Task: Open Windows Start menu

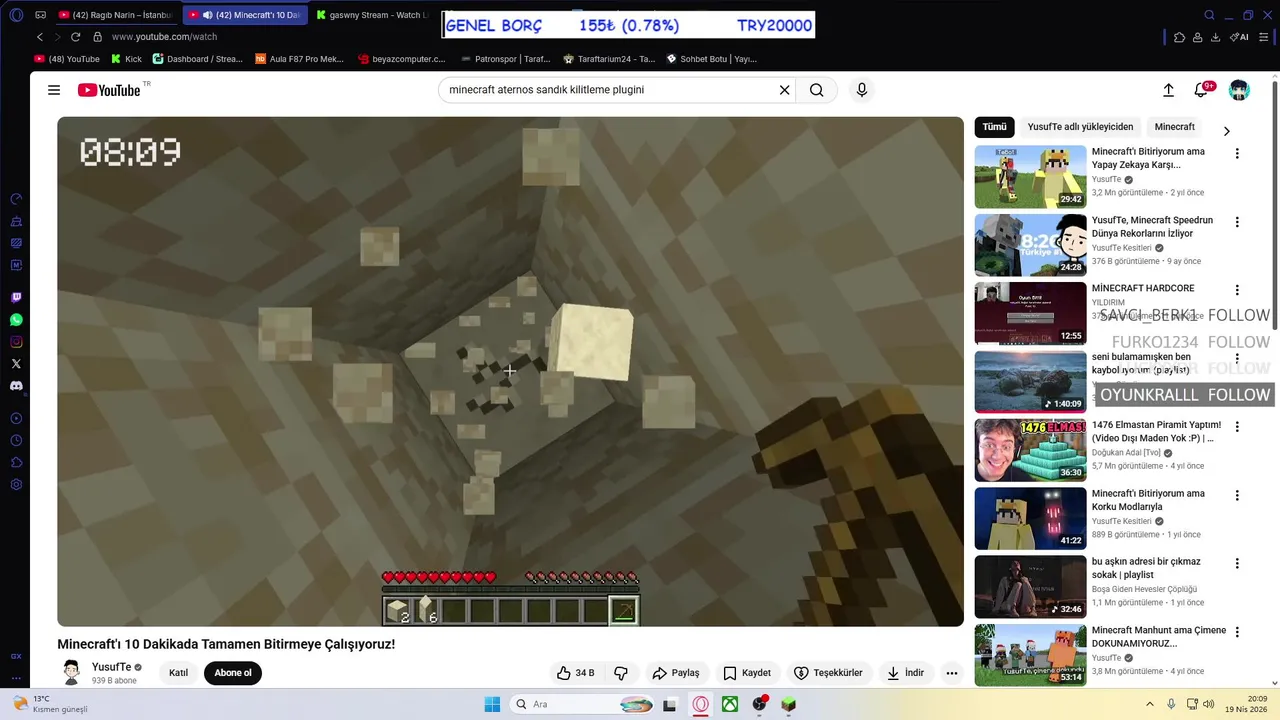Action: click(492, 704)
